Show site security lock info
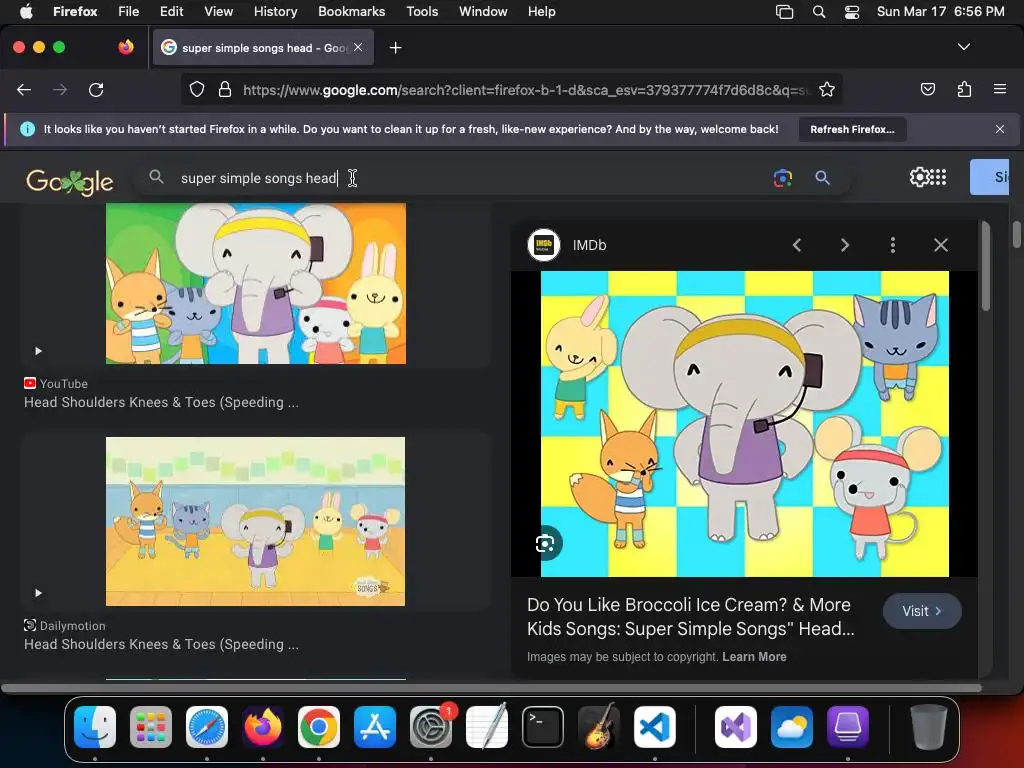This screenshot has height=768, width=1024. pos(225,89)
